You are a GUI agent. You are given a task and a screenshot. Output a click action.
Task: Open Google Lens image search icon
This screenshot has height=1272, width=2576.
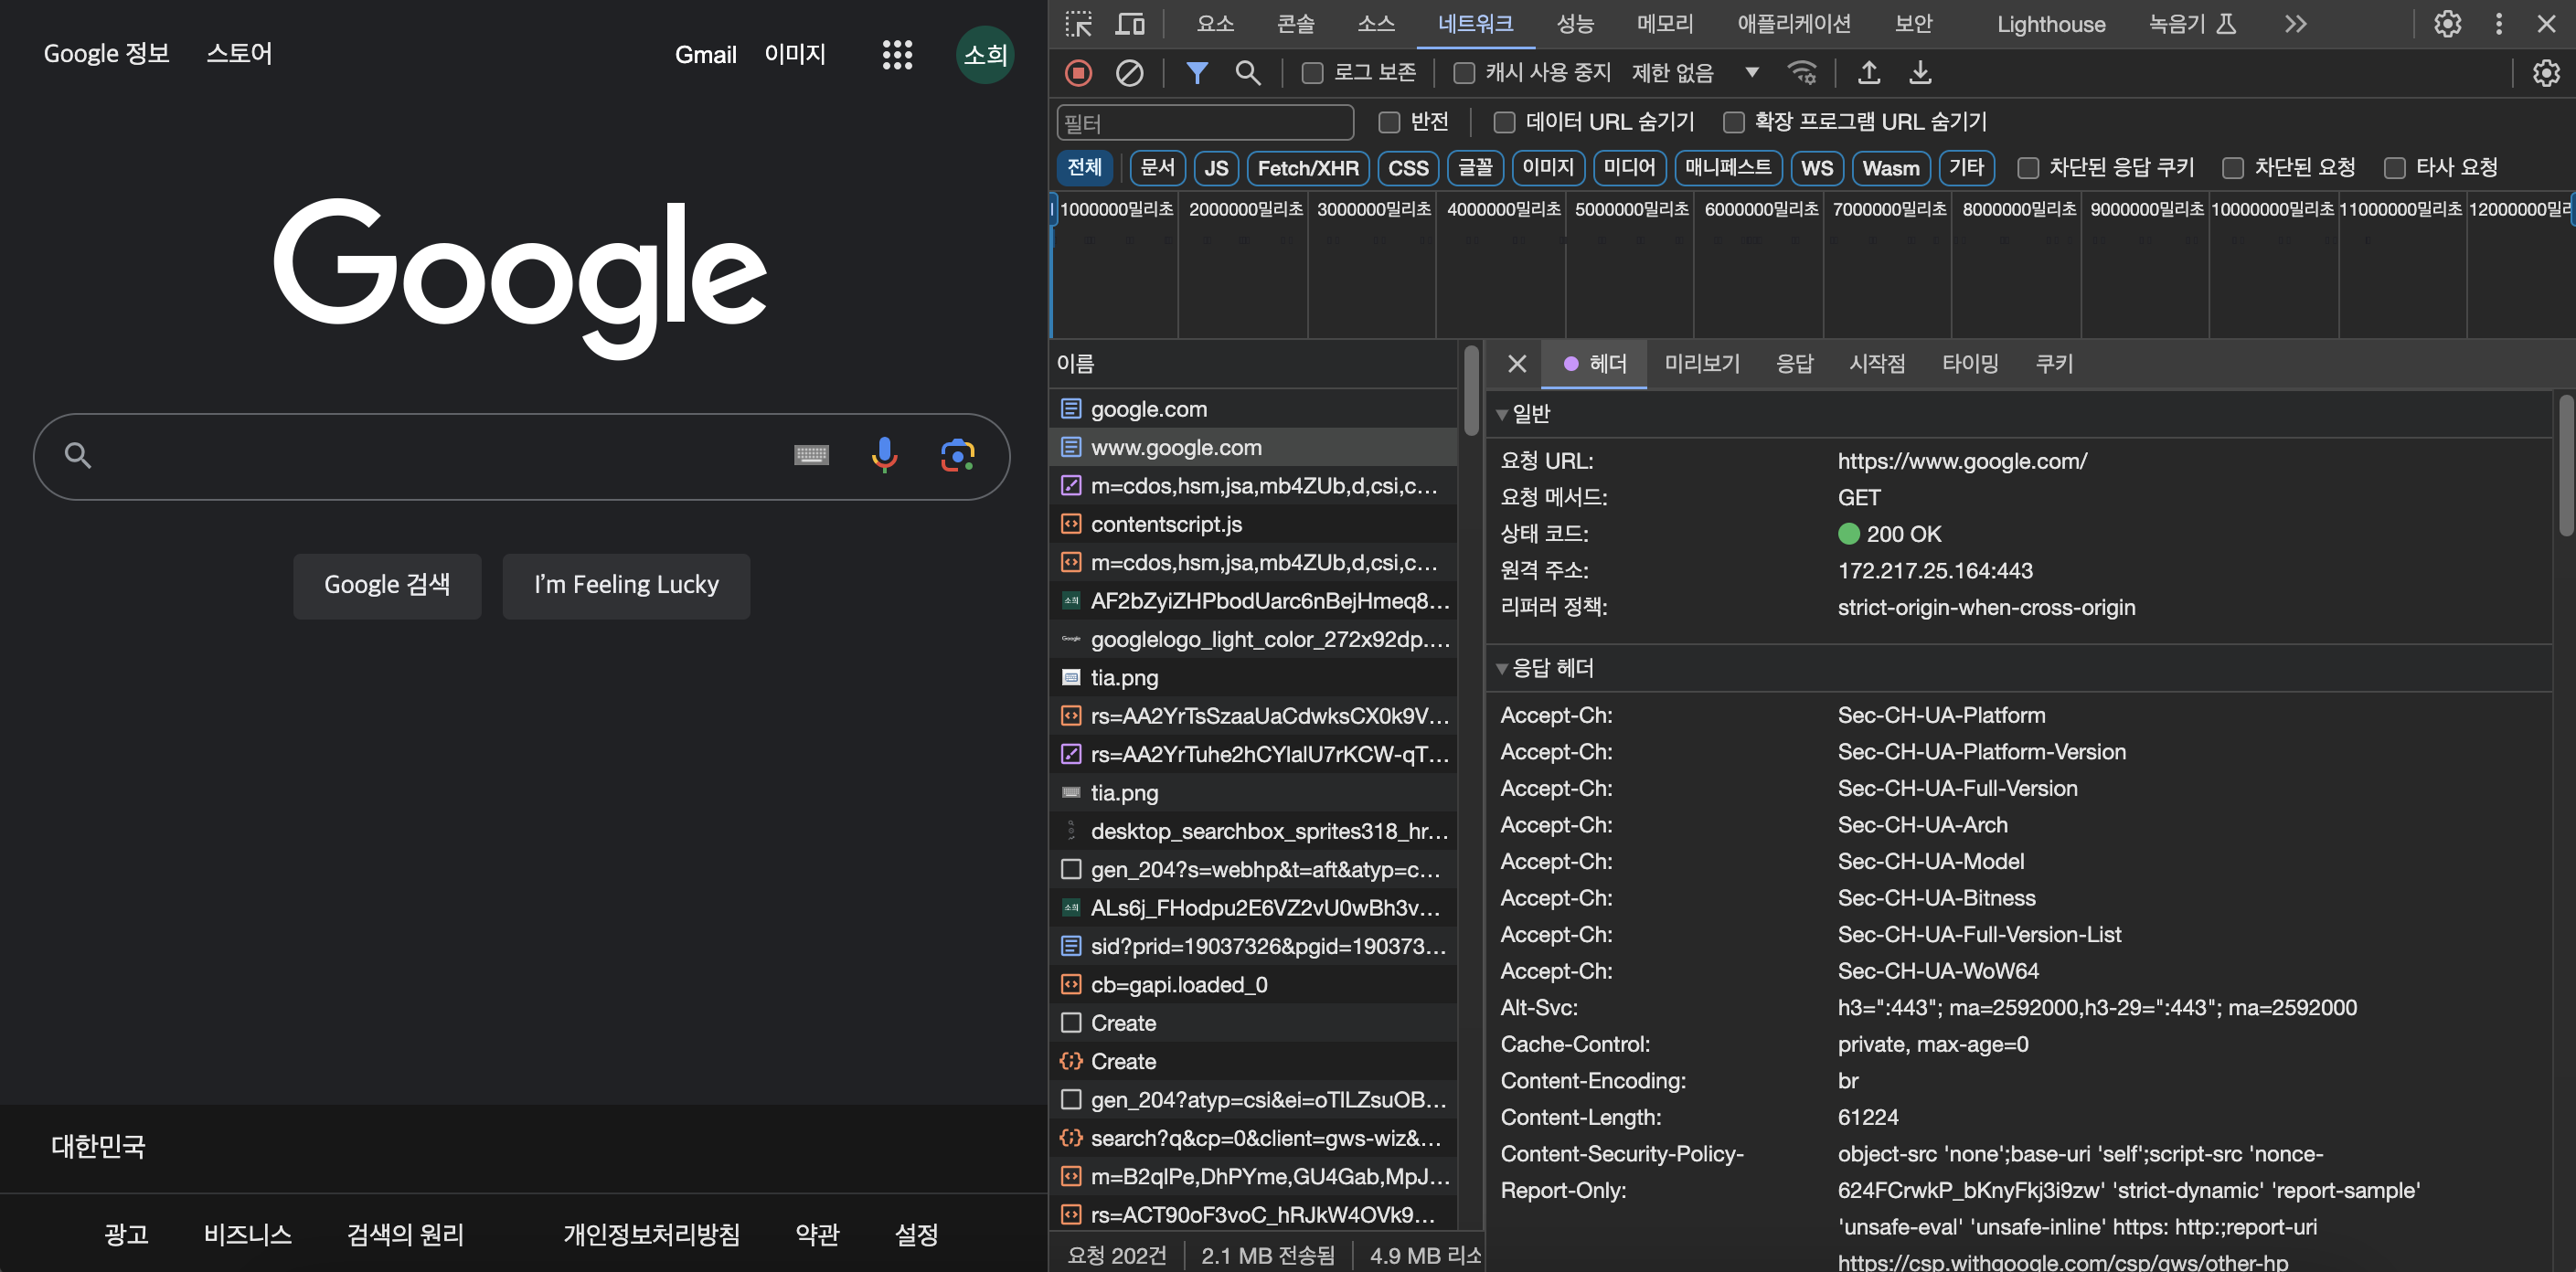click(957, 456)
